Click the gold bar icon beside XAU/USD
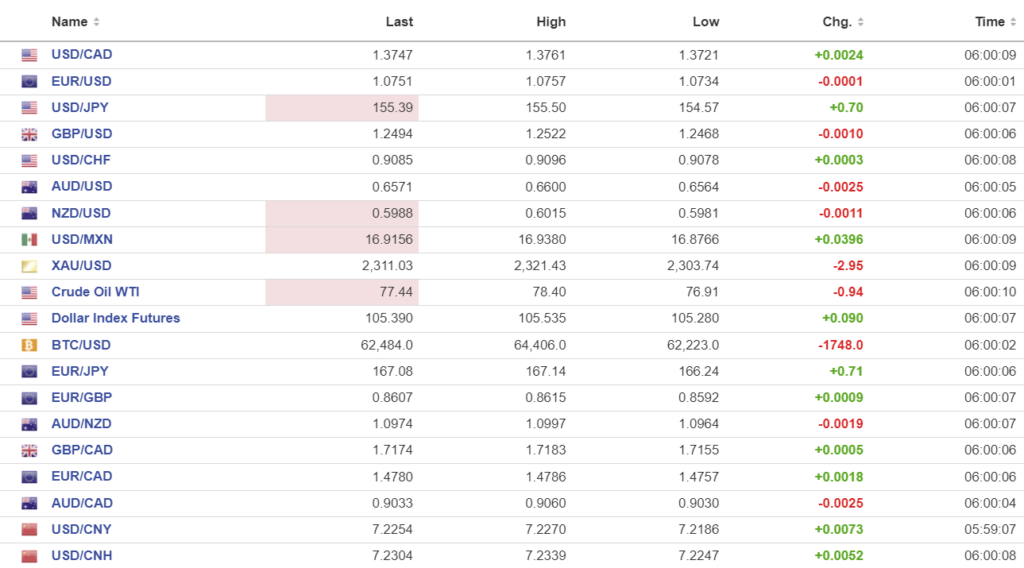This screenshot has width=1024, height=568. click(29, 266)
